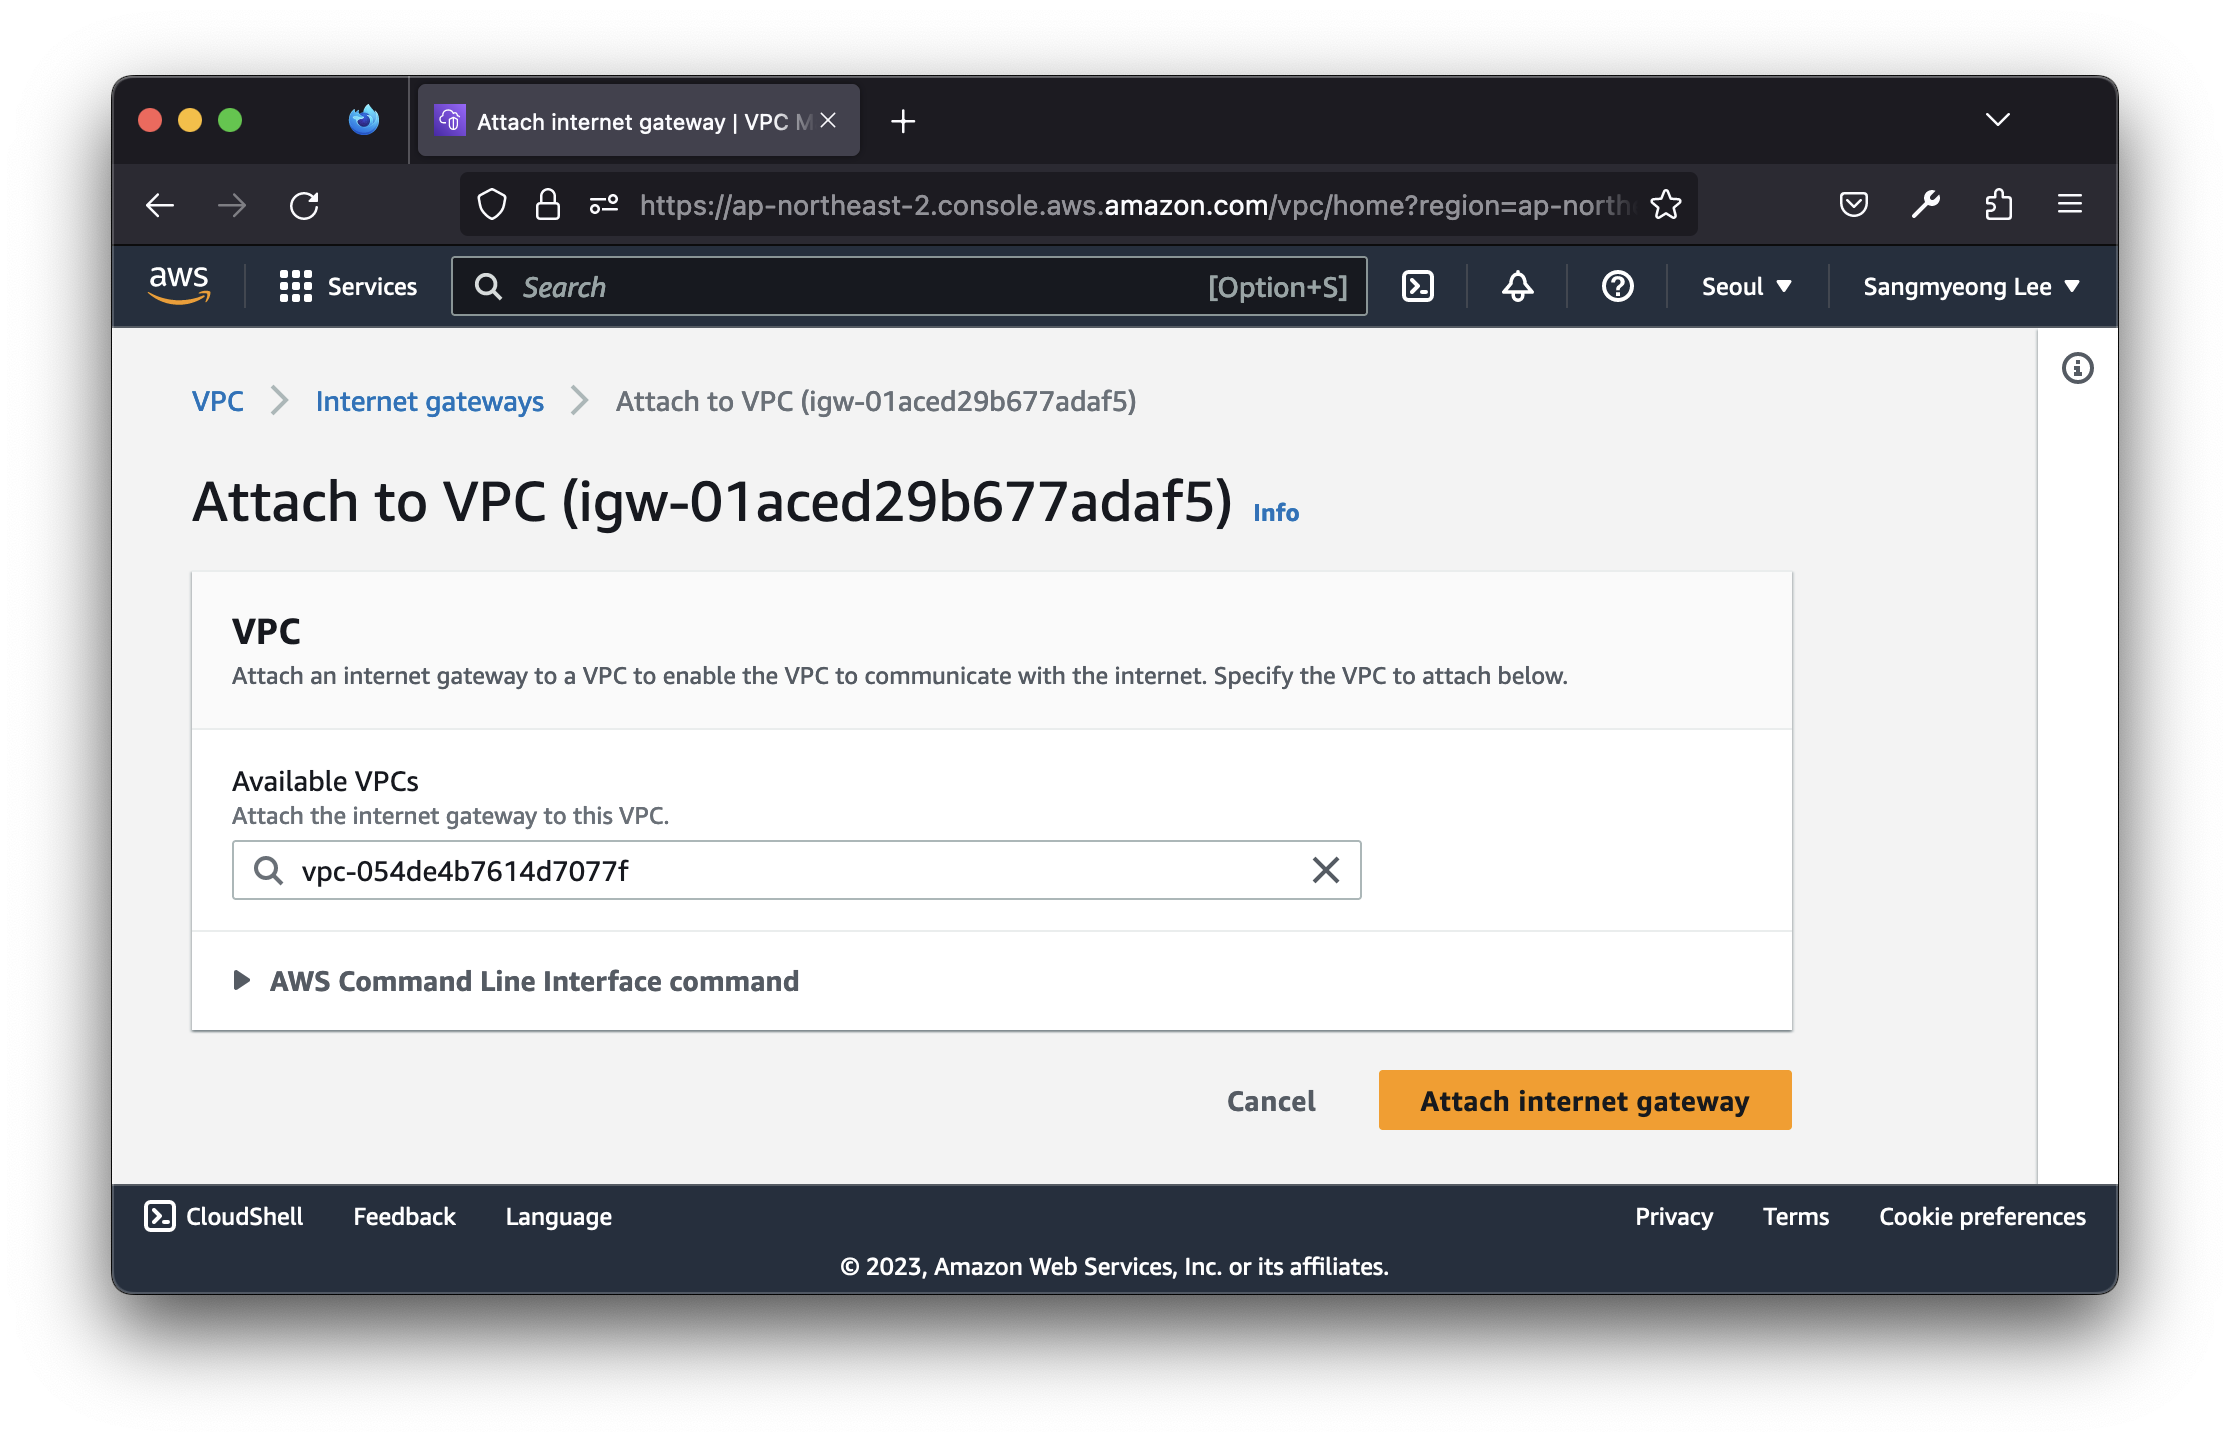
Task: Open the notifications bell
Action: 1517,287
